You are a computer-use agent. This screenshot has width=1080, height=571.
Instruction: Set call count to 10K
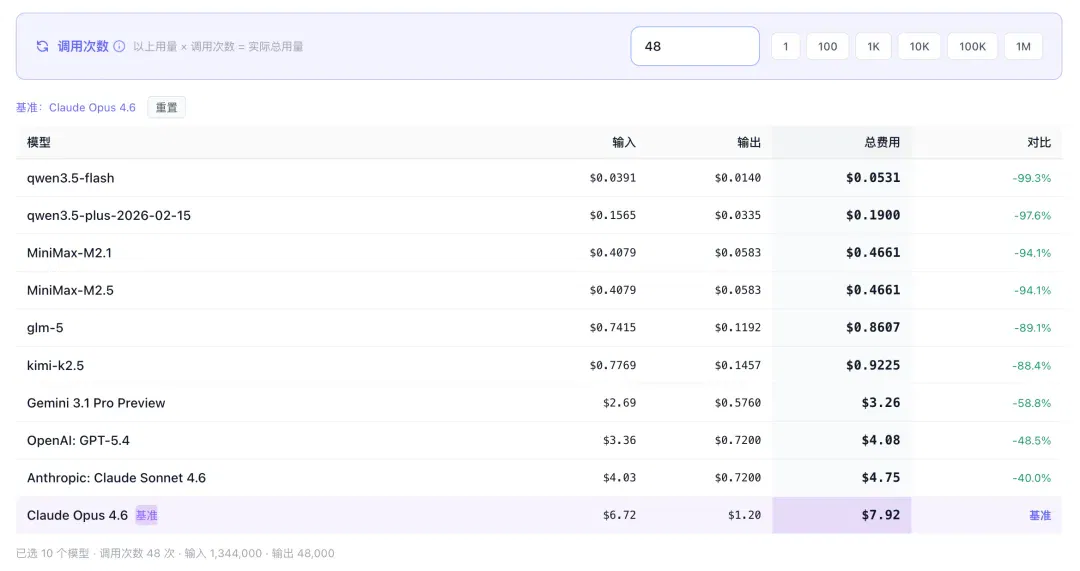coord(919,46)
